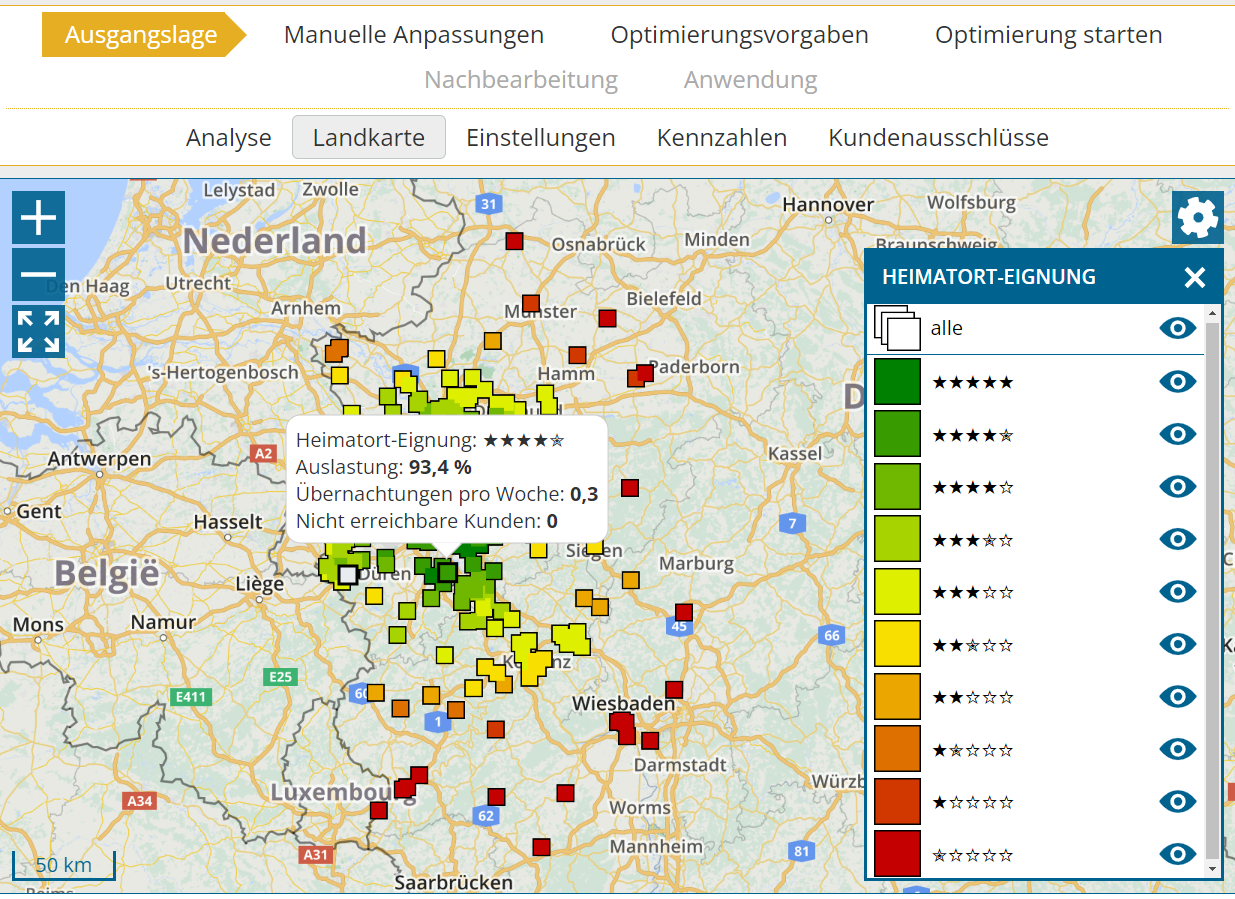Click the 50 km scale bar
The image size is (1235, 899).
tap(63, 865)
